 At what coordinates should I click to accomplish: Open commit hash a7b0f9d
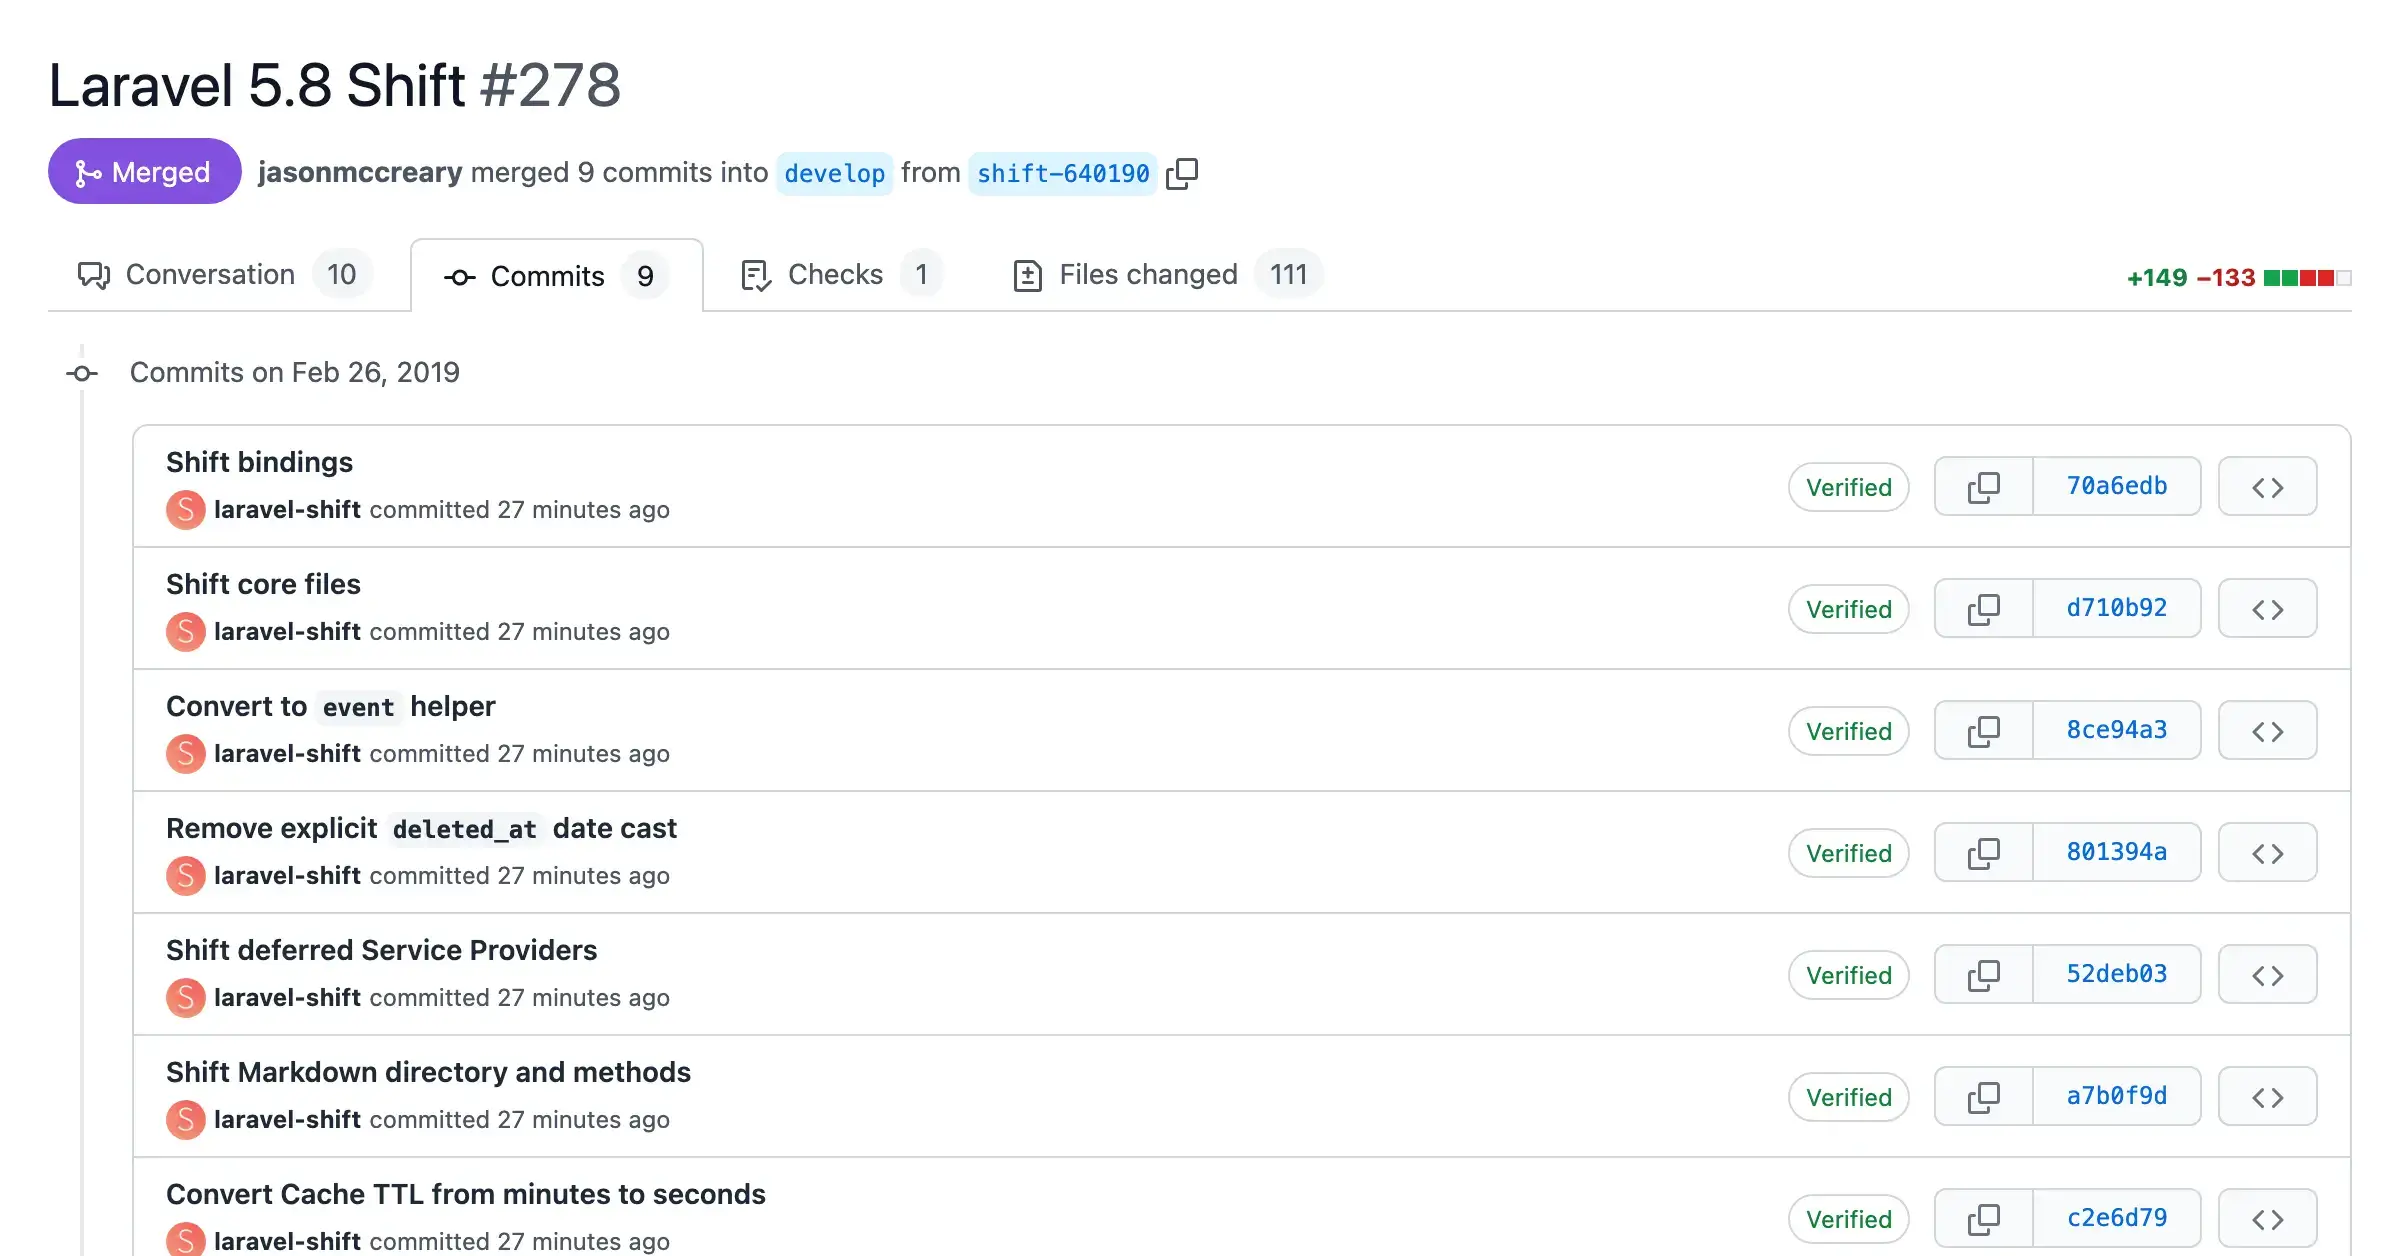click(2117, 1097)
